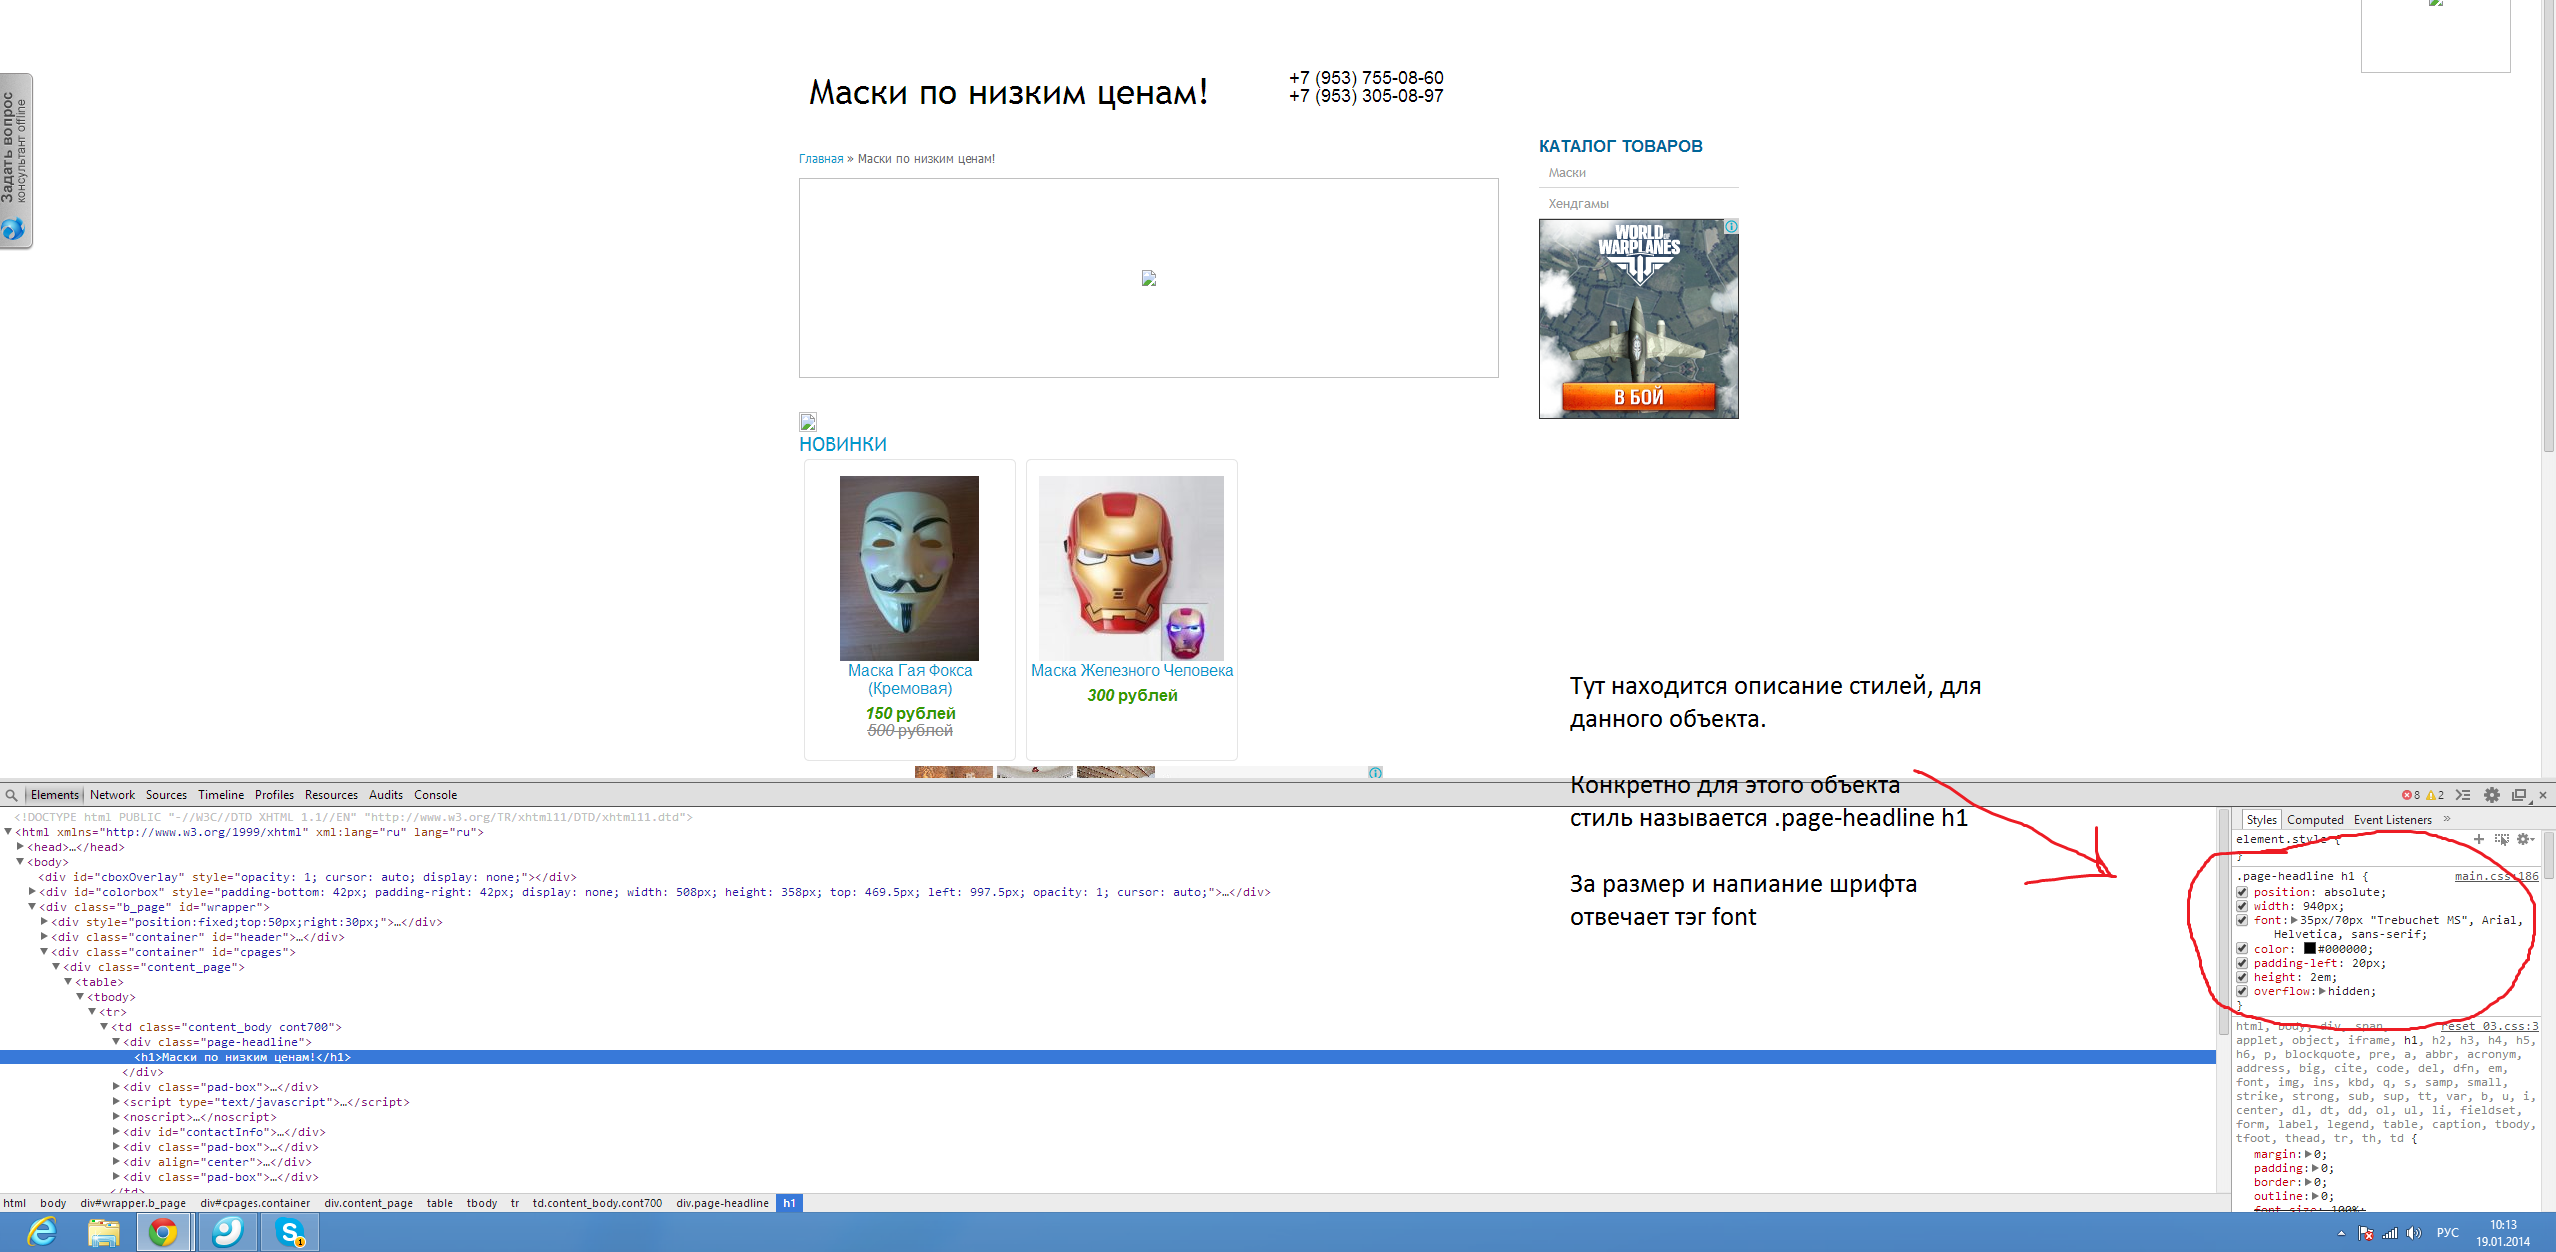The width and height of the screenshot is (2556, 1252).
Task: Show the console drawer icon
Action: click(x=2463, y=795)
